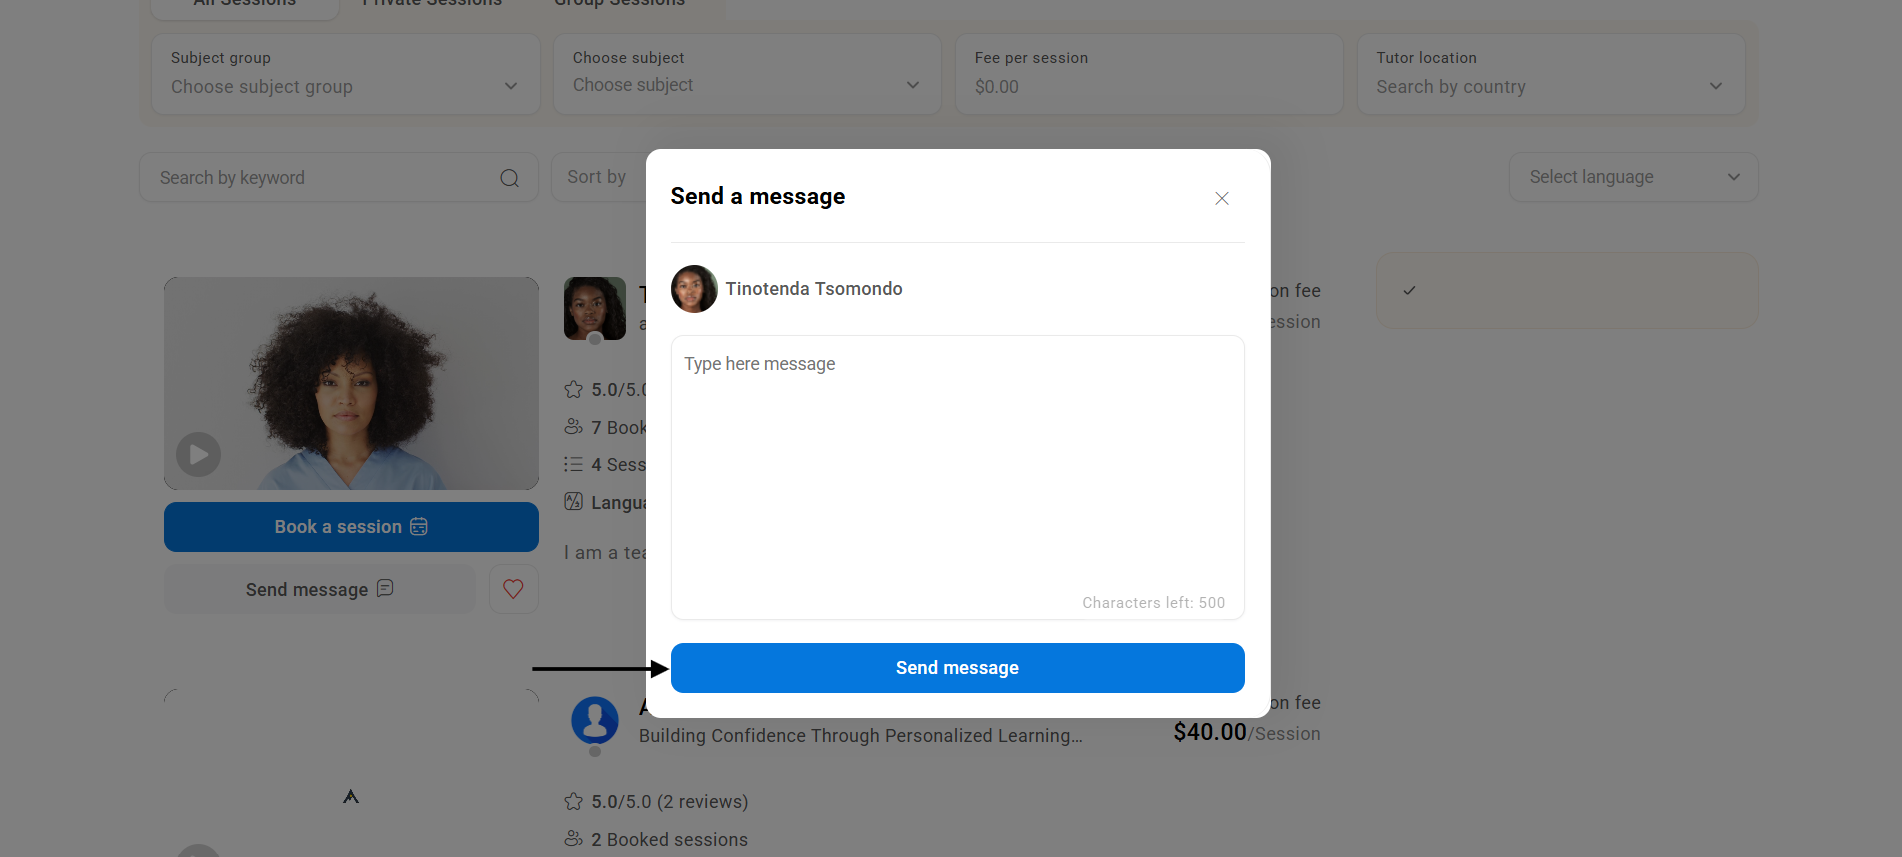Click Tinotenda Tsomondo's avatar in the dialog
The width and height of the screenshot is (1902, 857).
[x=694, y=289]
